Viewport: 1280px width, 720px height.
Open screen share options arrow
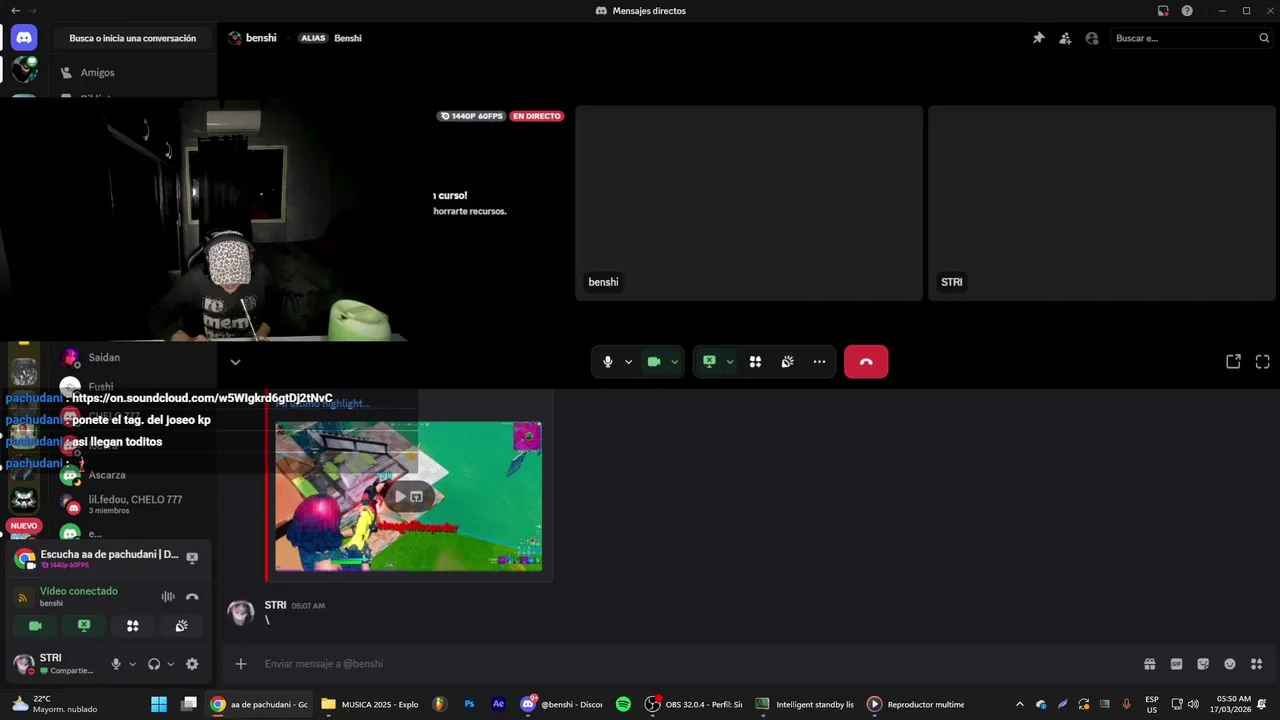tap(730, 362)
